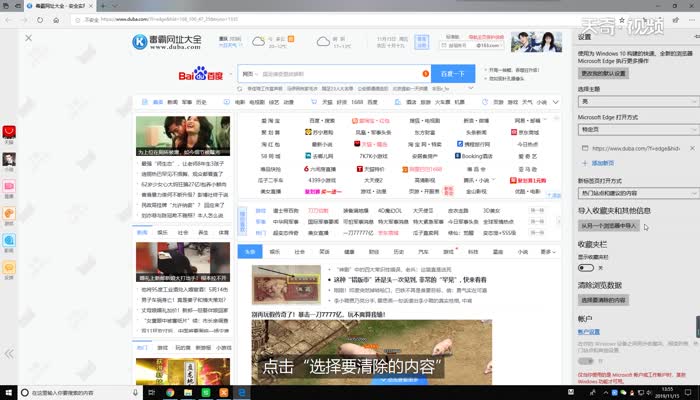Click the change default settings button

[x=603, y=73]
